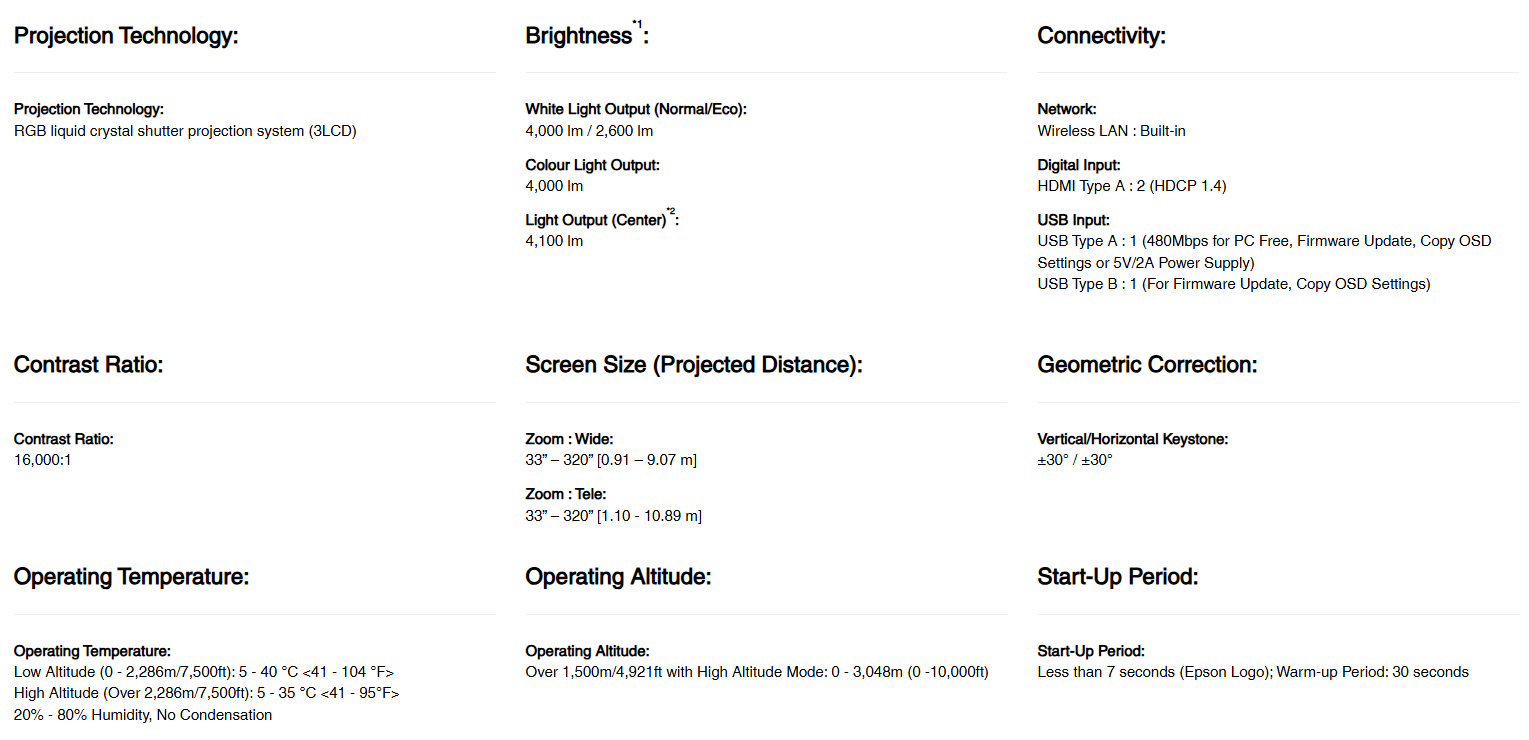Viewport: 1529px width, 740px height.
Task: Click the Vertical/Horizontal Keystone label
Action: 1132,439
